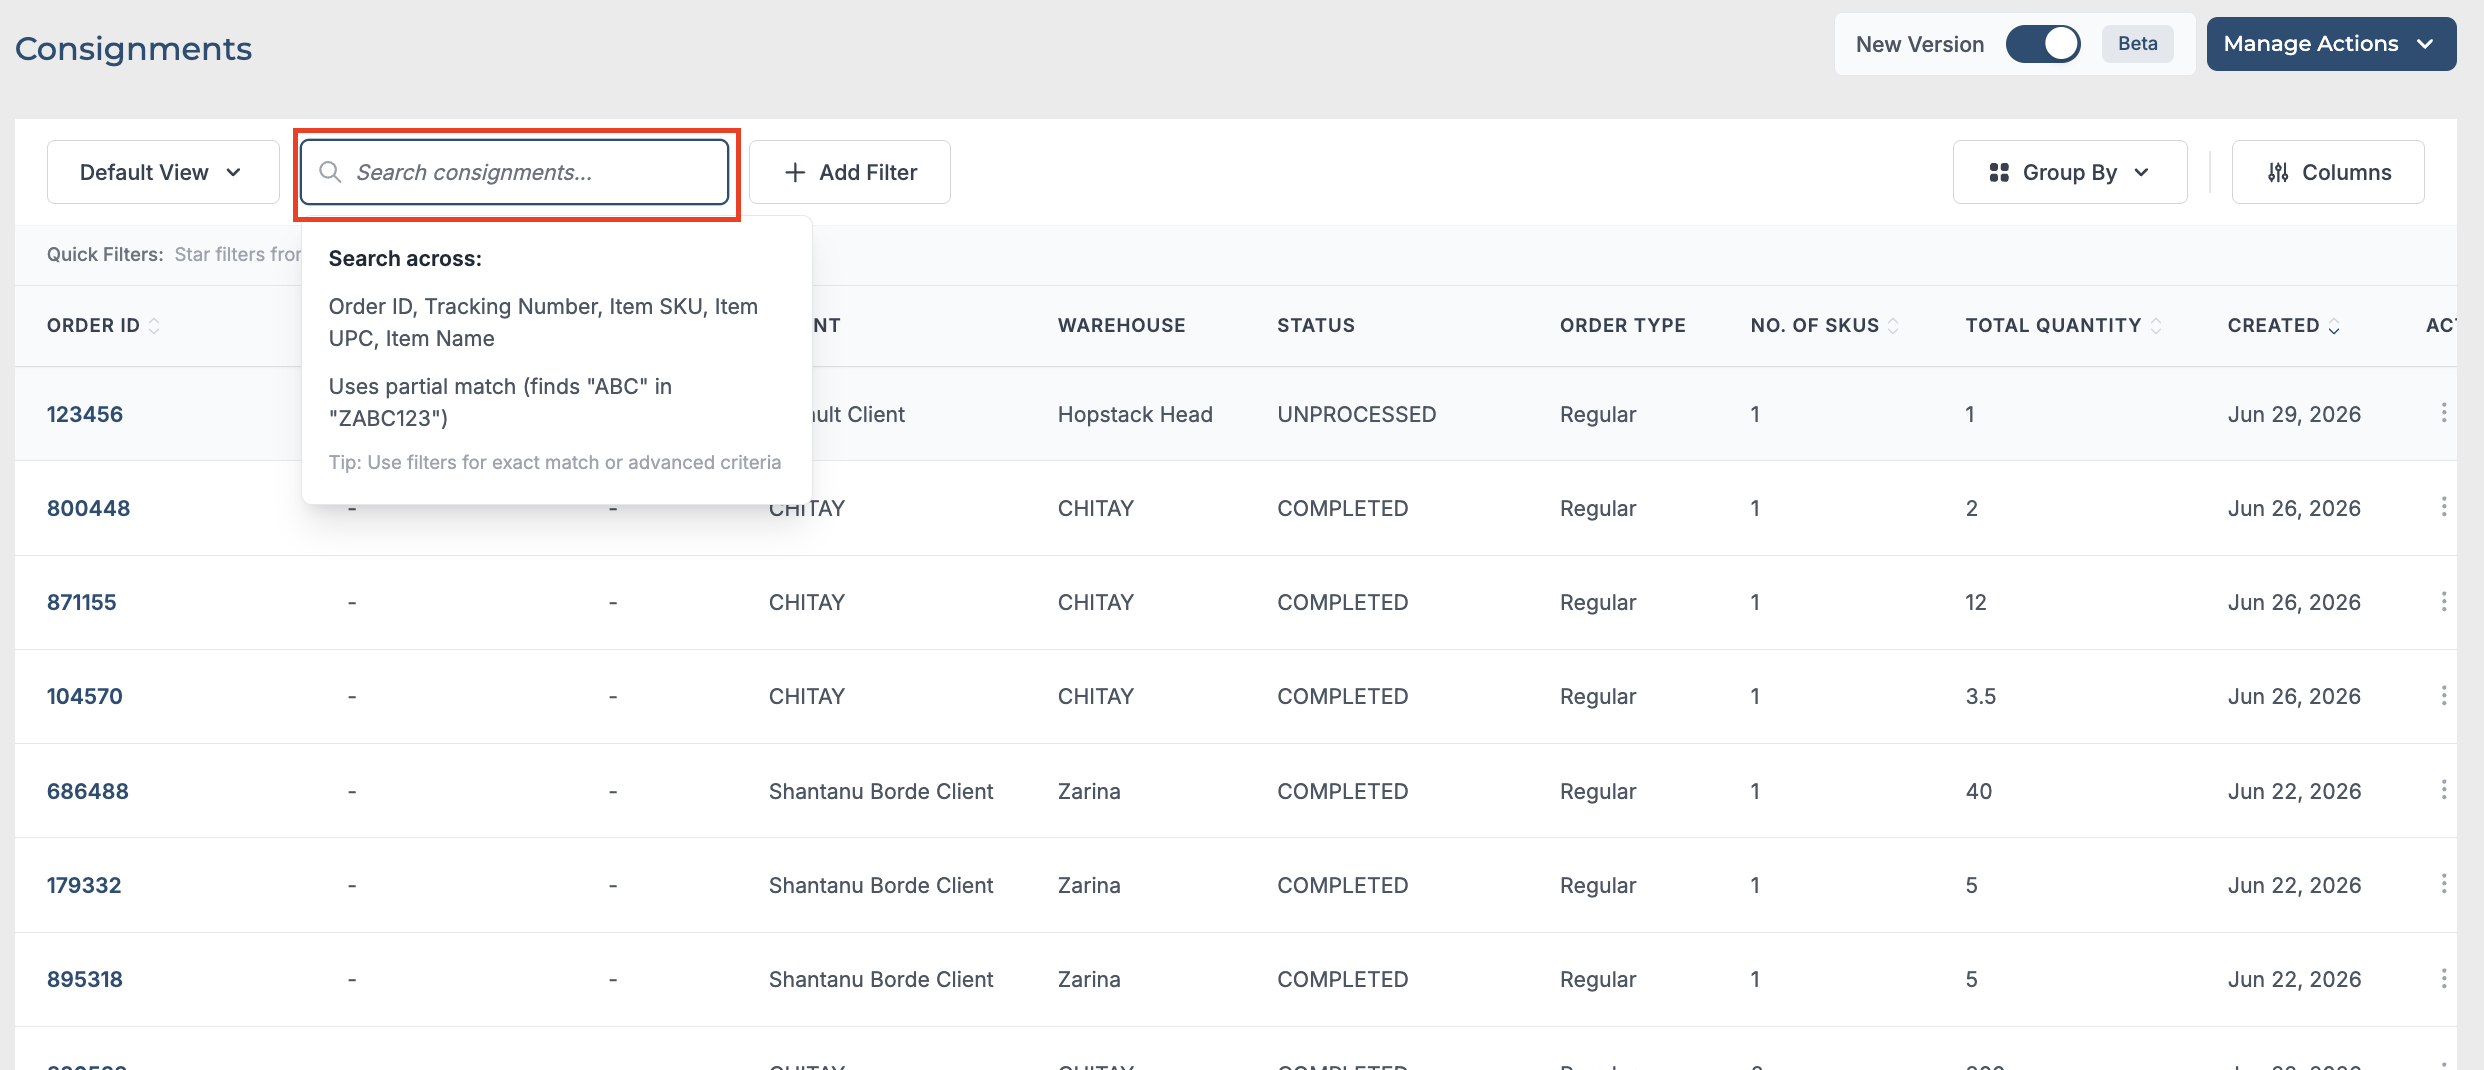
Task: Click total quantity 12 cell
Action: coord(1976,602)
